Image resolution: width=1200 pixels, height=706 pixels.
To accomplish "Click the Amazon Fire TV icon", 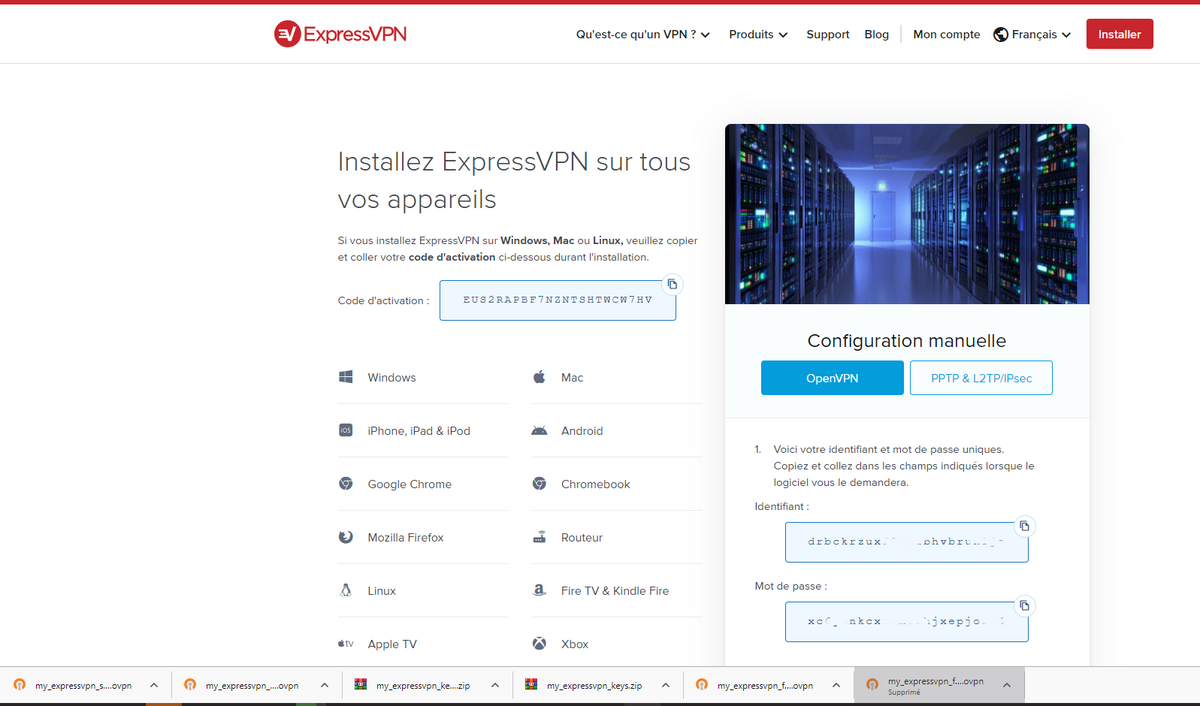I will click(x=539, y=590).
